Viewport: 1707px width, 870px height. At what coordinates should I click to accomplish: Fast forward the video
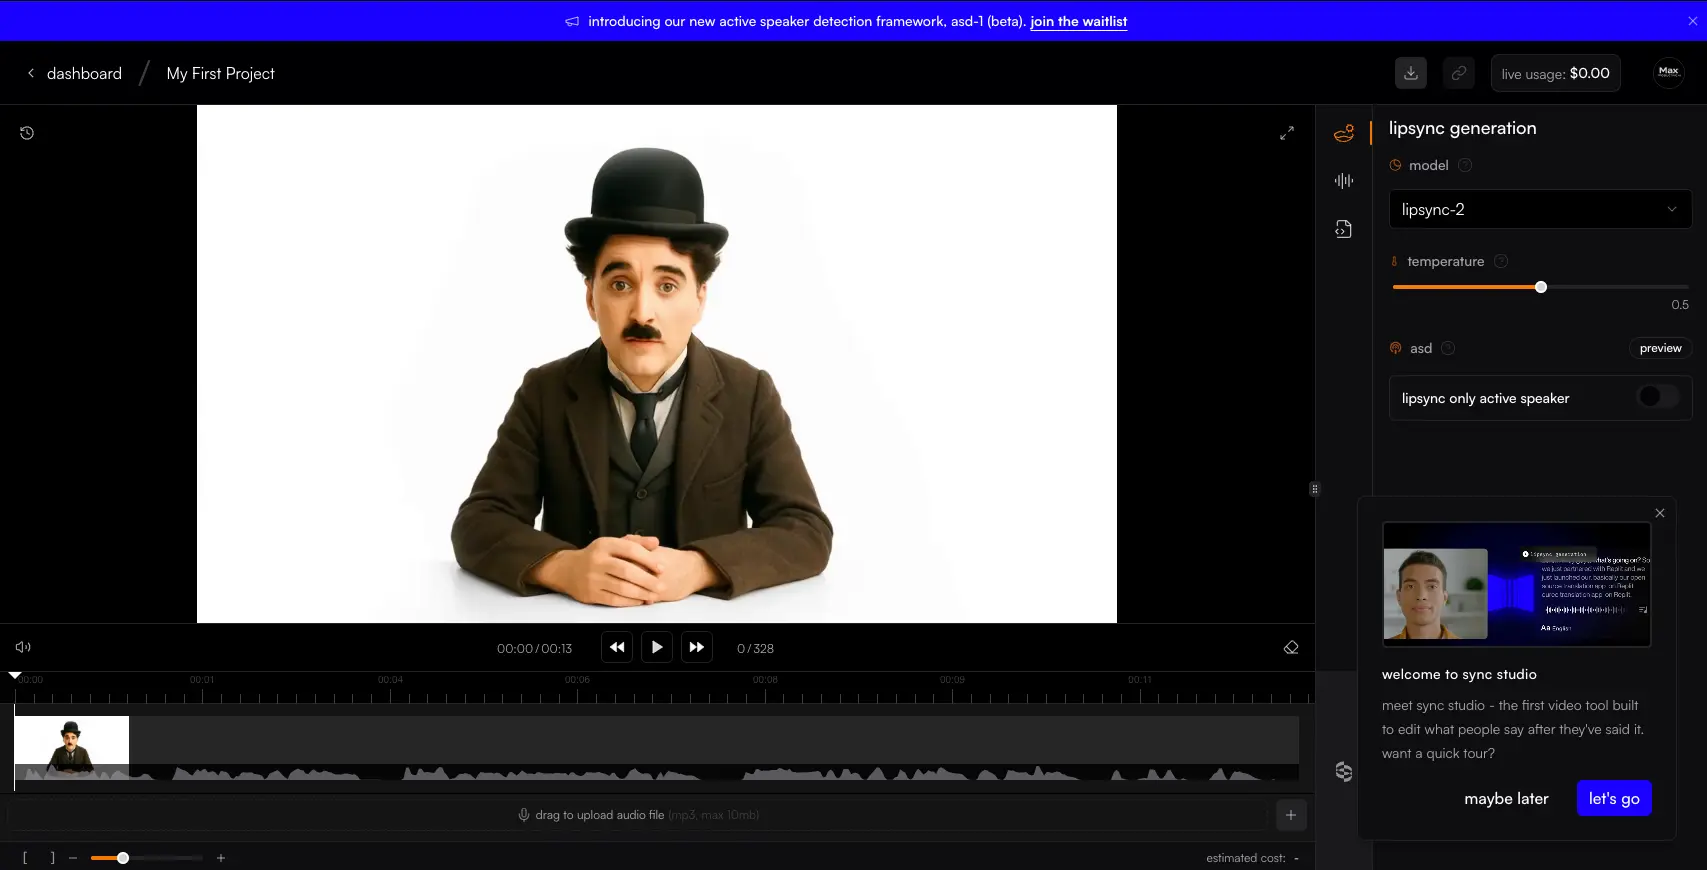coord(697,647)
